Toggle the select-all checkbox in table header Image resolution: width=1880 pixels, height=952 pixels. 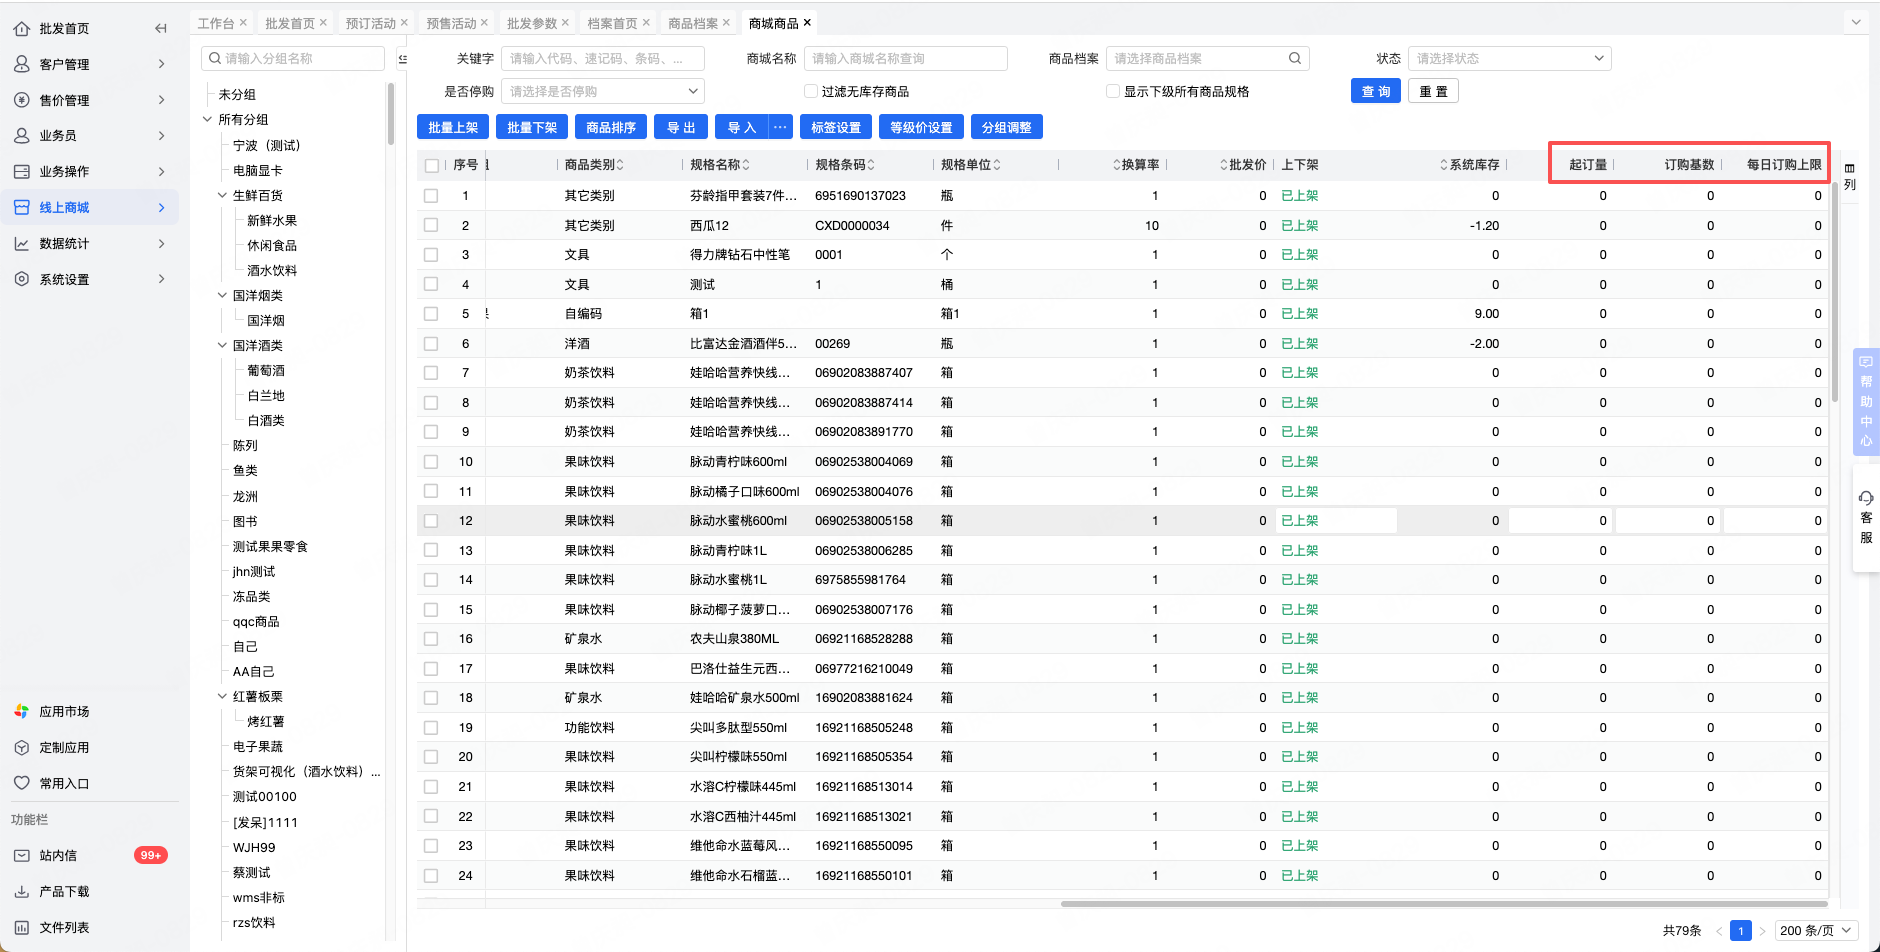tap(431, 165)
